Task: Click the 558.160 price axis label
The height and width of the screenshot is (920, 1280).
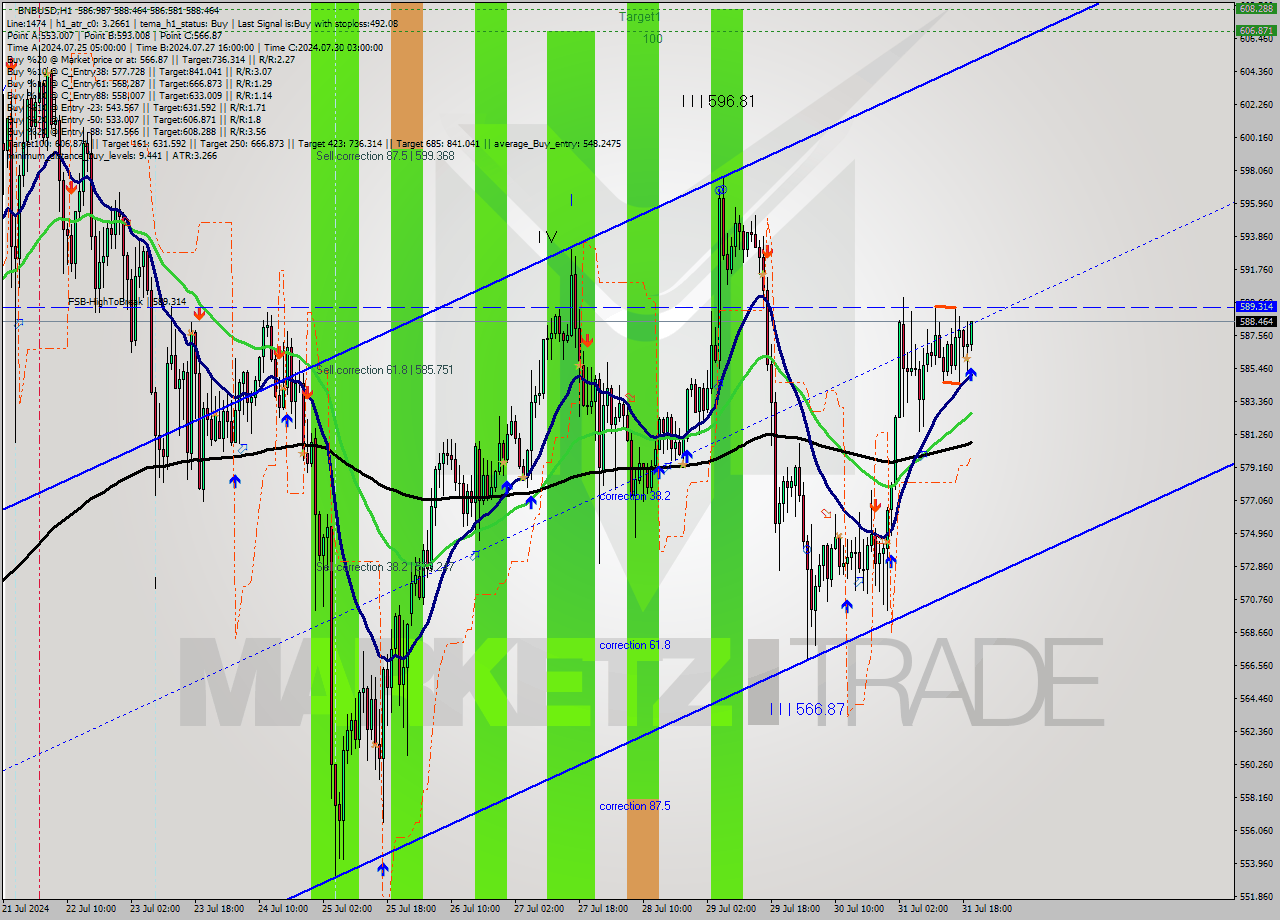Action: 1255,797
